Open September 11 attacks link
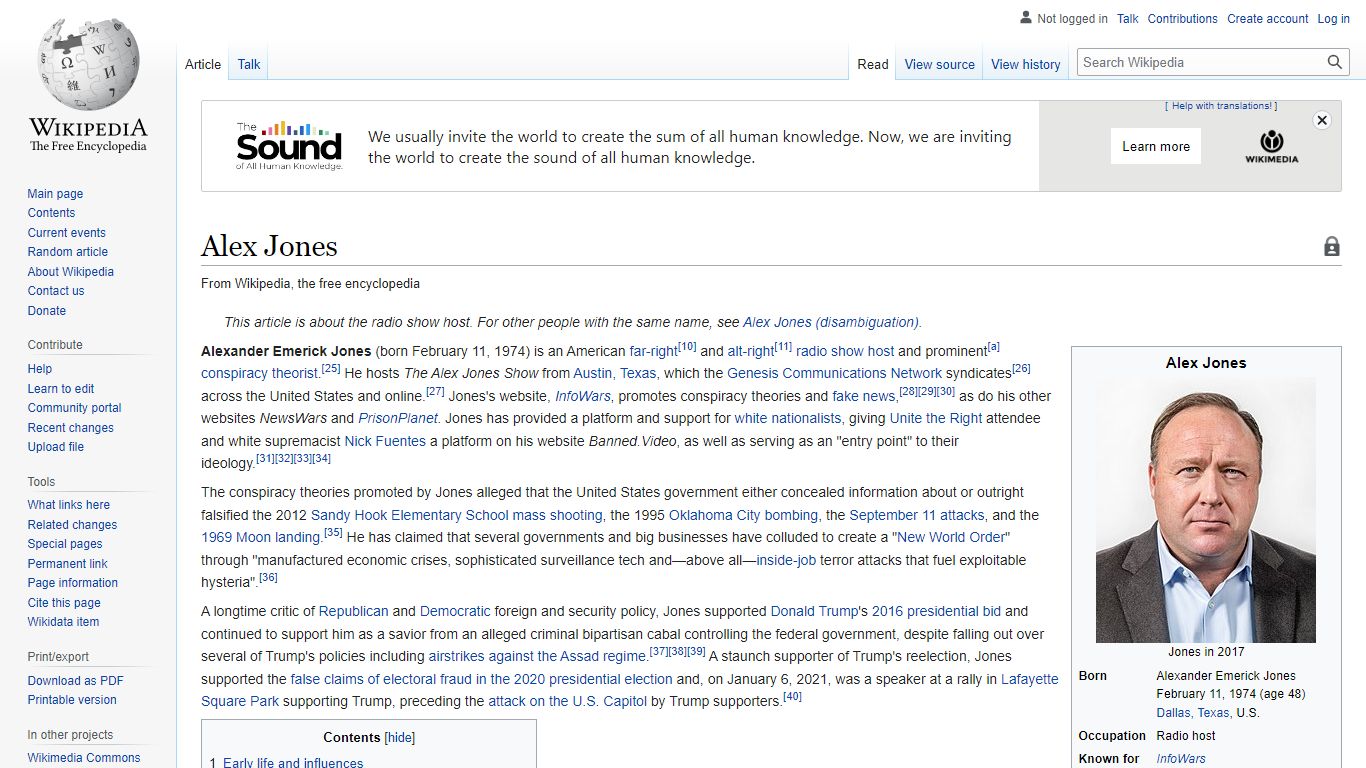 917,515
